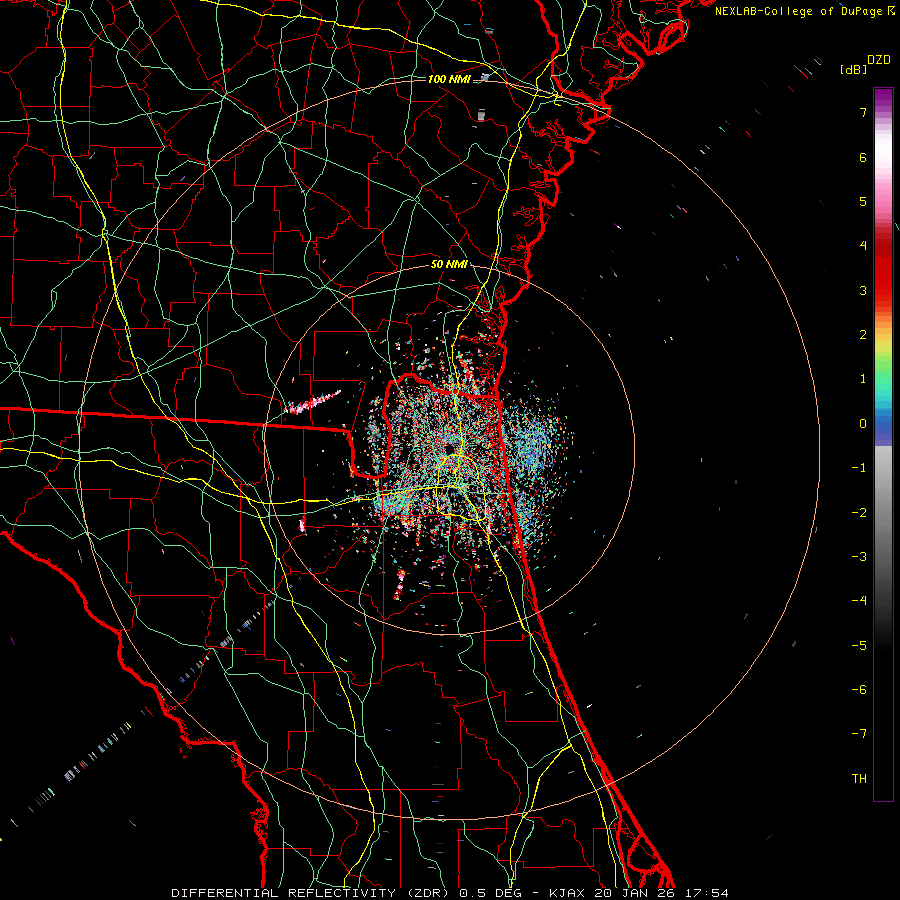Click legend value 1 on color scale

click(862, 379)
